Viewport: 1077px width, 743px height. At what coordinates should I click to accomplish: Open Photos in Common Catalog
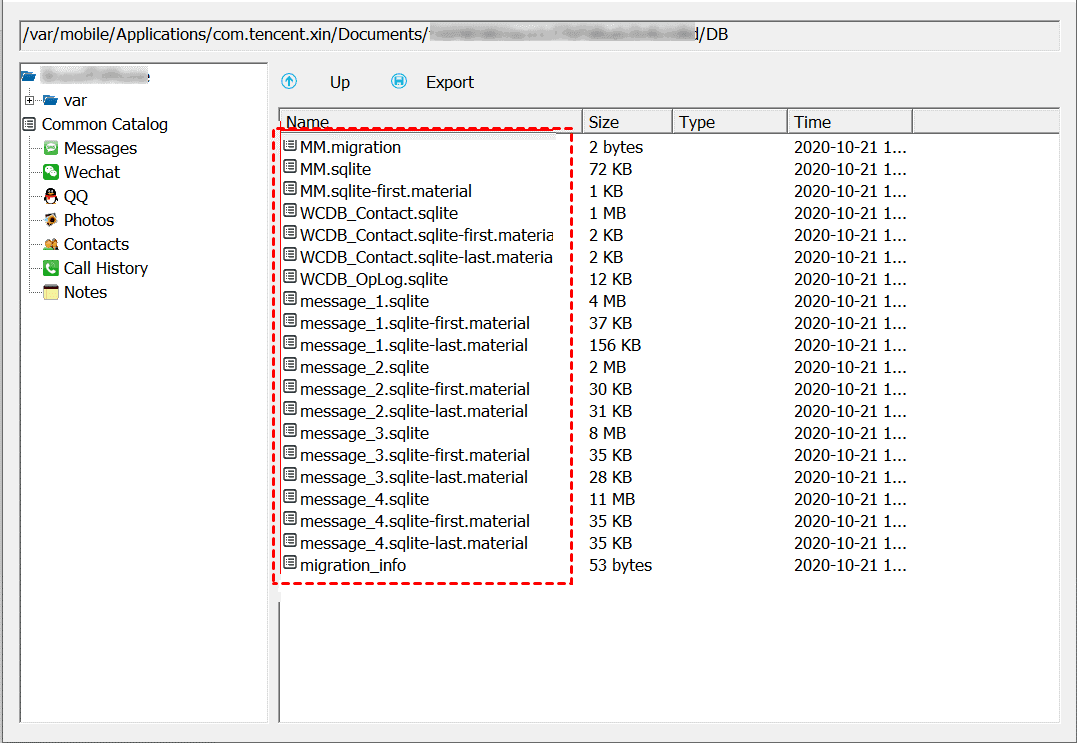88,220
